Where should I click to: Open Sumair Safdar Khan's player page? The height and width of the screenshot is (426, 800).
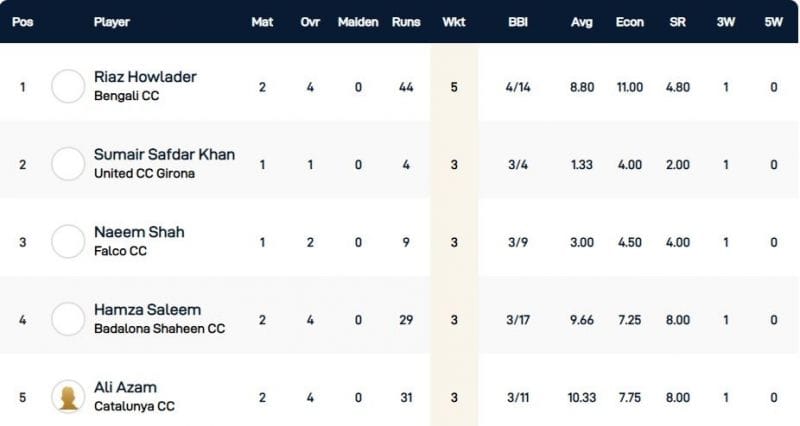[164, 154]
